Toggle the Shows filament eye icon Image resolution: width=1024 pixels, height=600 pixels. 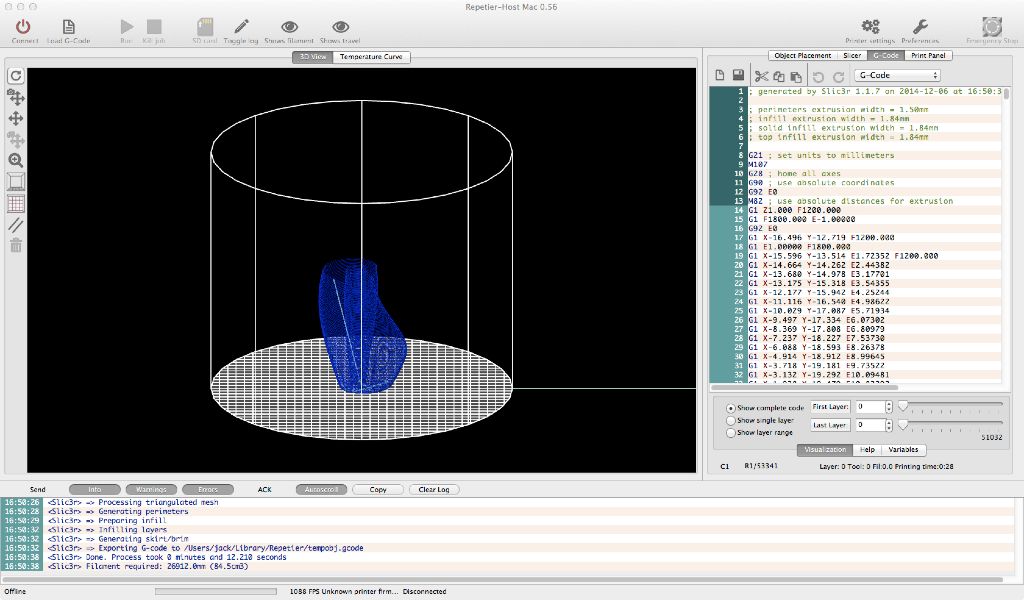pyautogui.click(x=289, y=27)
